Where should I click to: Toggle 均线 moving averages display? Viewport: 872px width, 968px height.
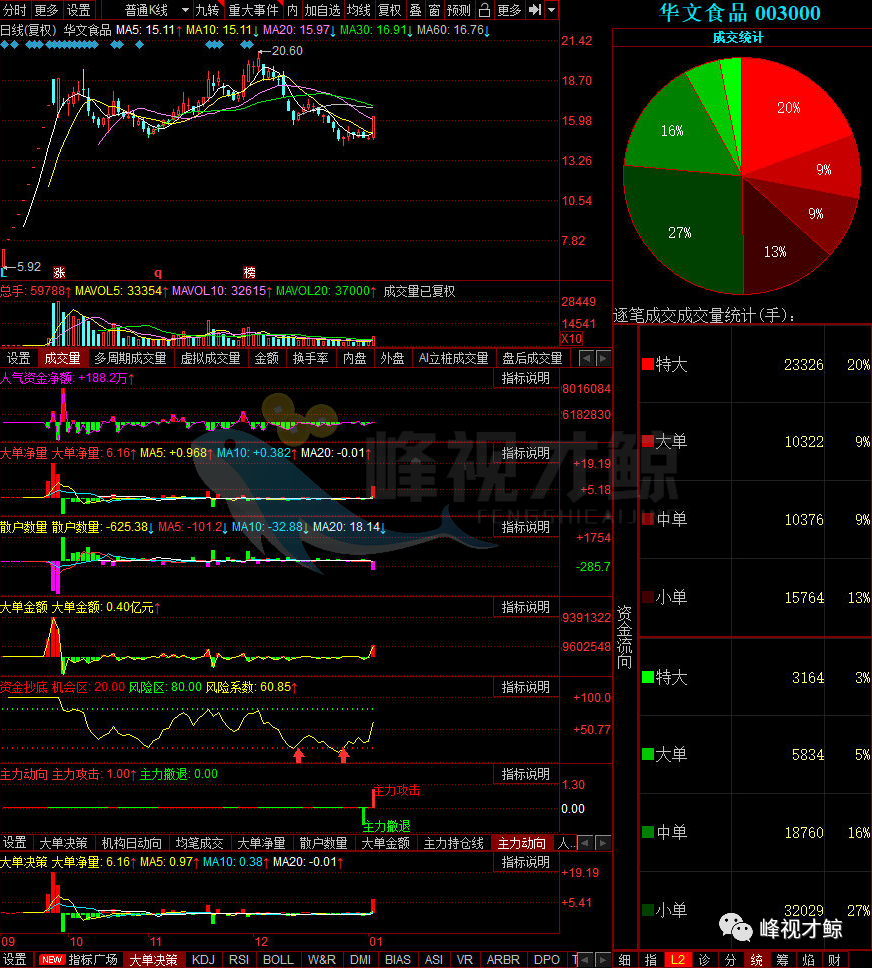click(x=358, y=10)
